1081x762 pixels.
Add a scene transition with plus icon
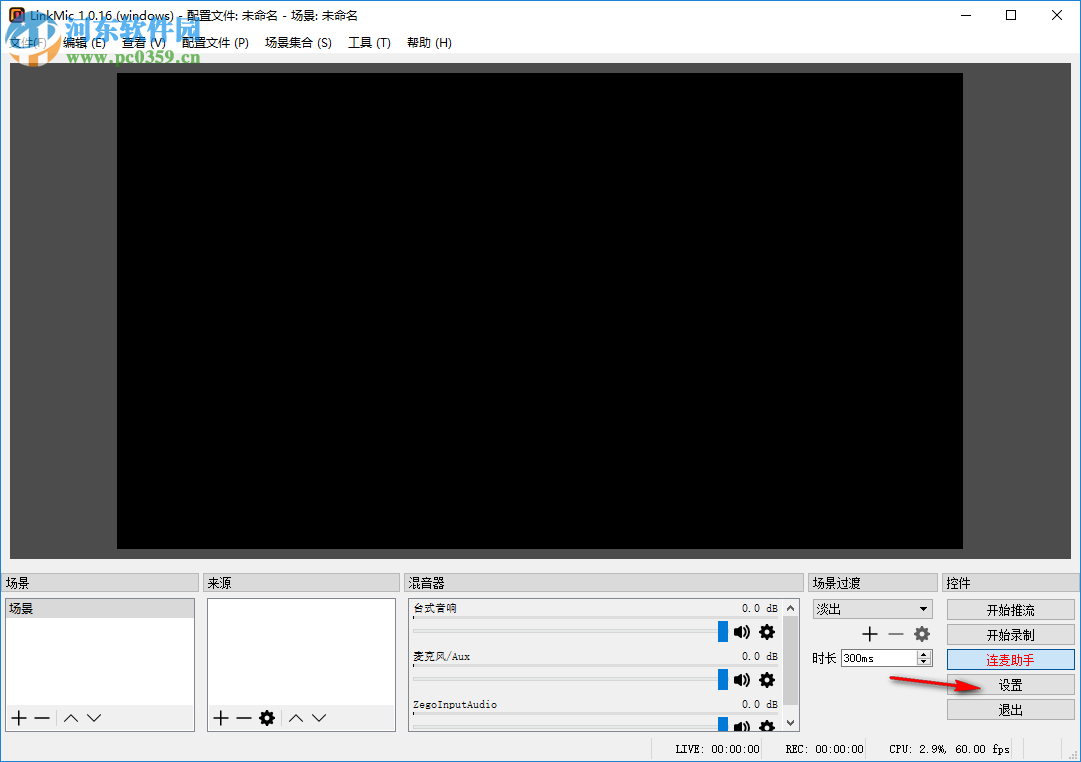click(x=869, y=633)
